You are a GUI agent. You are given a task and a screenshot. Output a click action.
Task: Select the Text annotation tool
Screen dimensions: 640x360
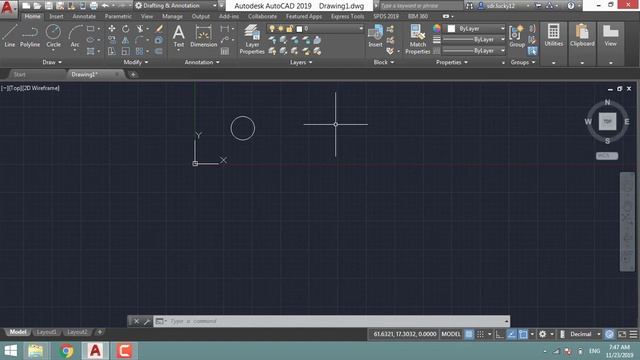pyautogui.click(x=178, y=36)
